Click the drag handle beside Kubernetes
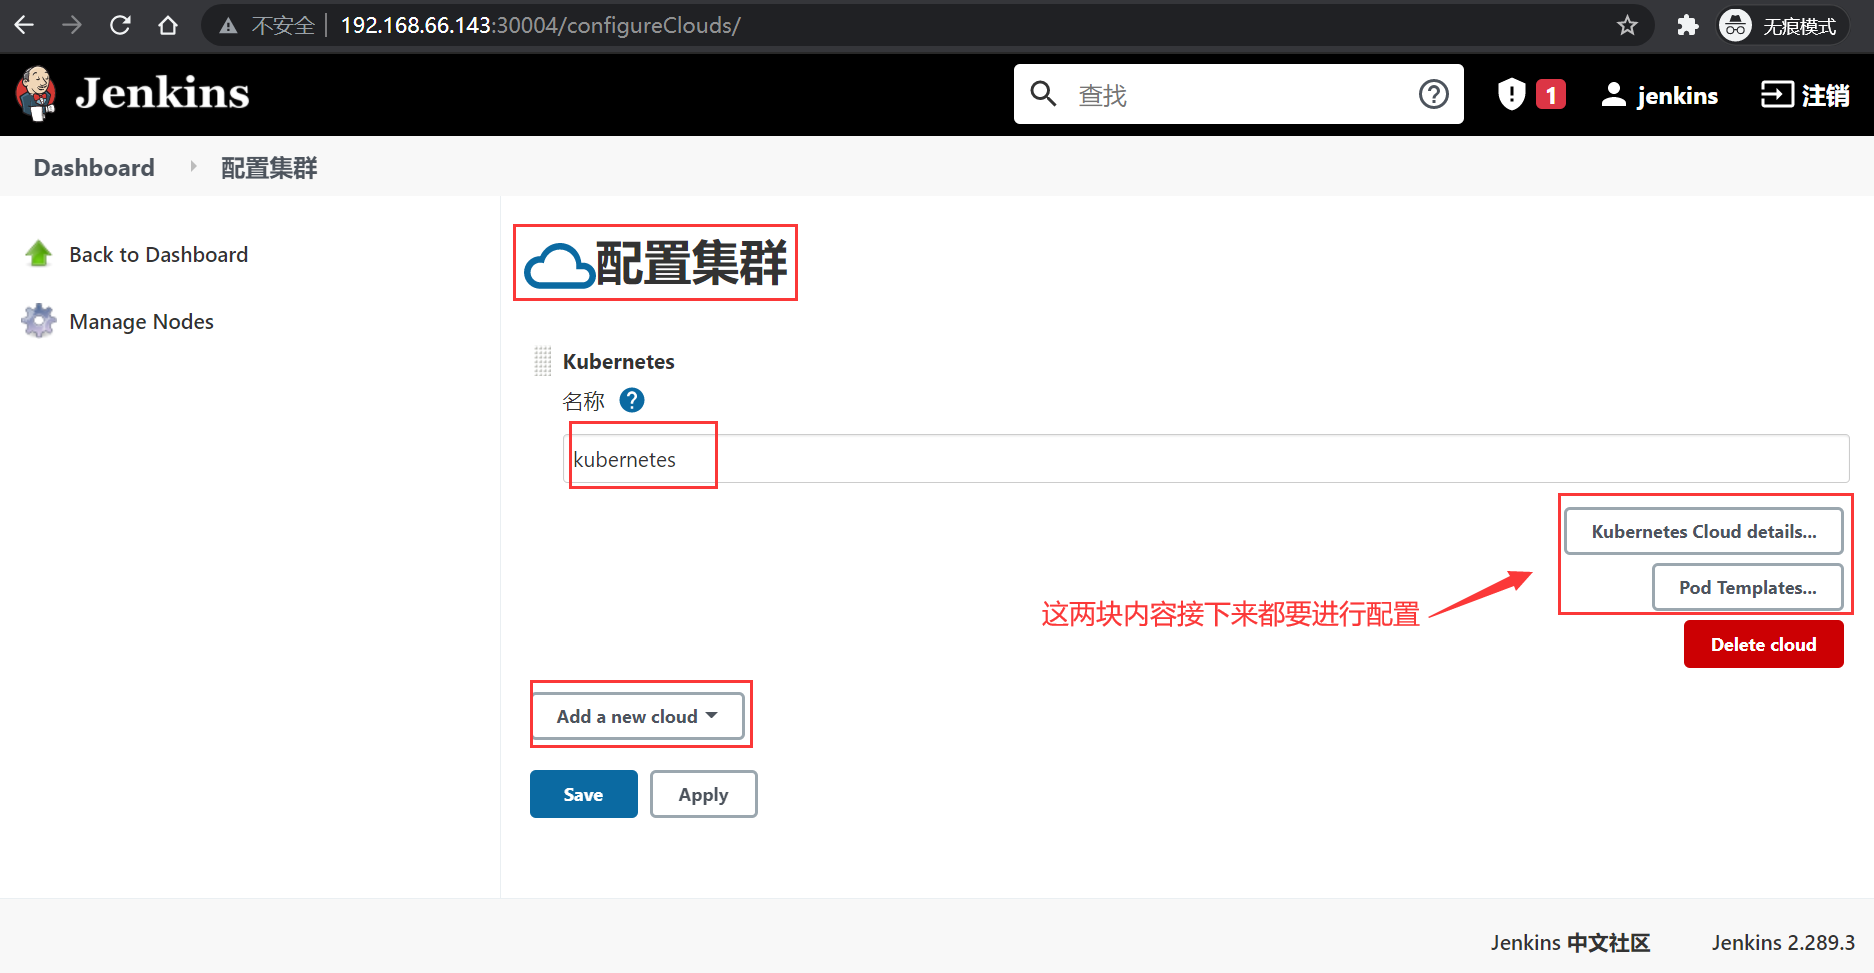This screenshot has width=1874, height=973. tap(543, 361)
